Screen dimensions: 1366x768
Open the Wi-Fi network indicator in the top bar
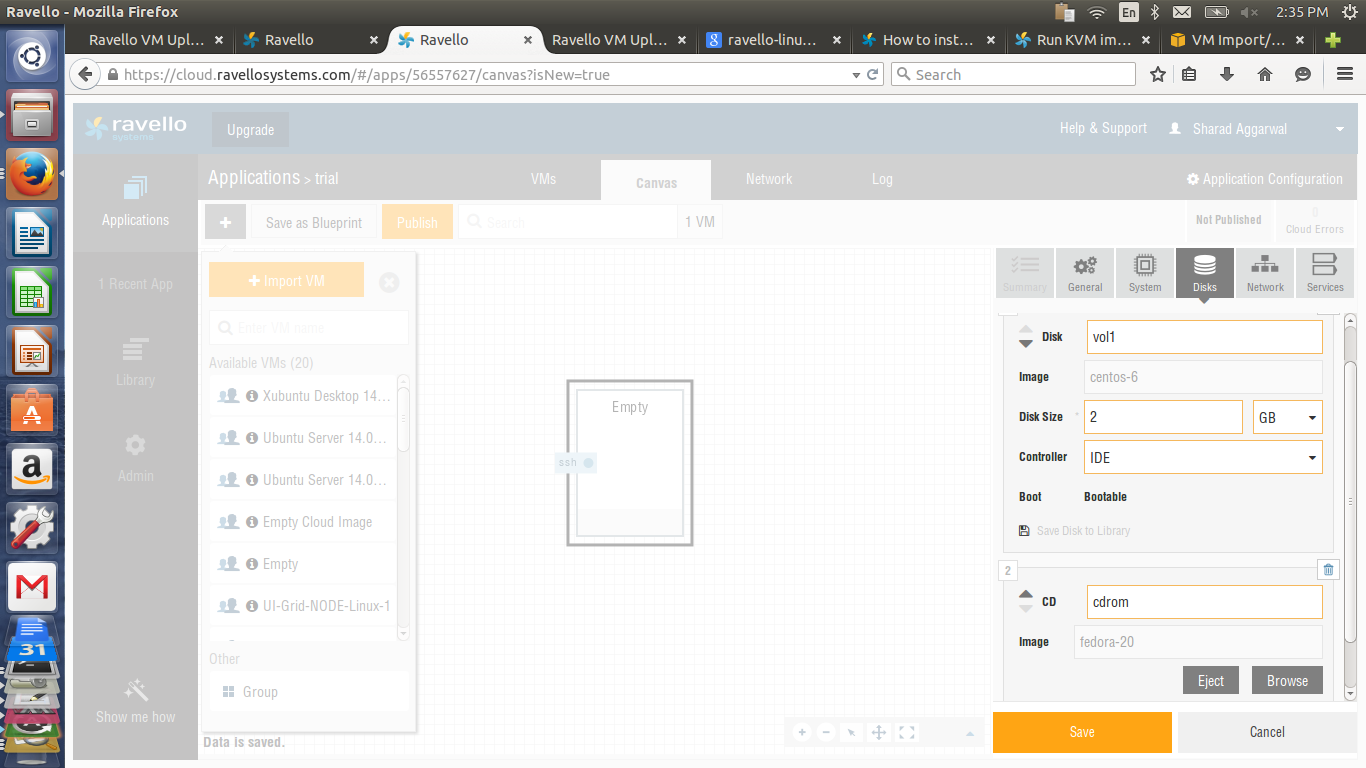1097,12
